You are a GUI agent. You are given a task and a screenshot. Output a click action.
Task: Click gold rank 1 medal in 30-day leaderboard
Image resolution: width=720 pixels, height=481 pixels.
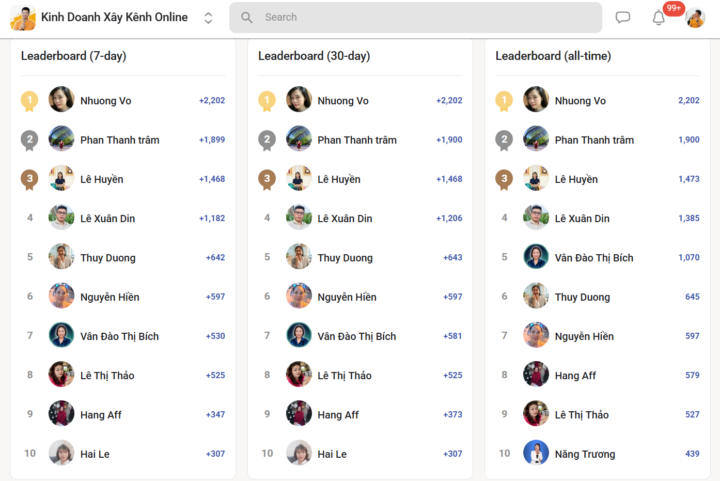click(x=267, y=101)
